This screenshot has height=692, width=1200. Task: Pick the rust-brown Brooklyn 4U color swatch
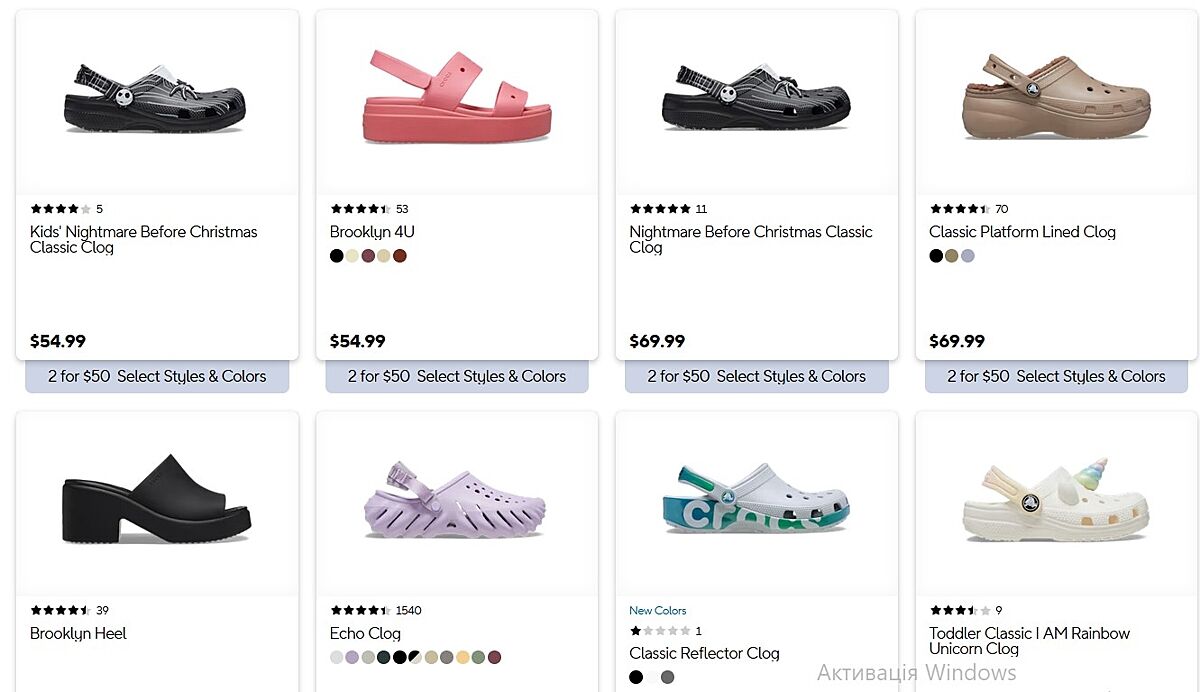coord(400,256)
